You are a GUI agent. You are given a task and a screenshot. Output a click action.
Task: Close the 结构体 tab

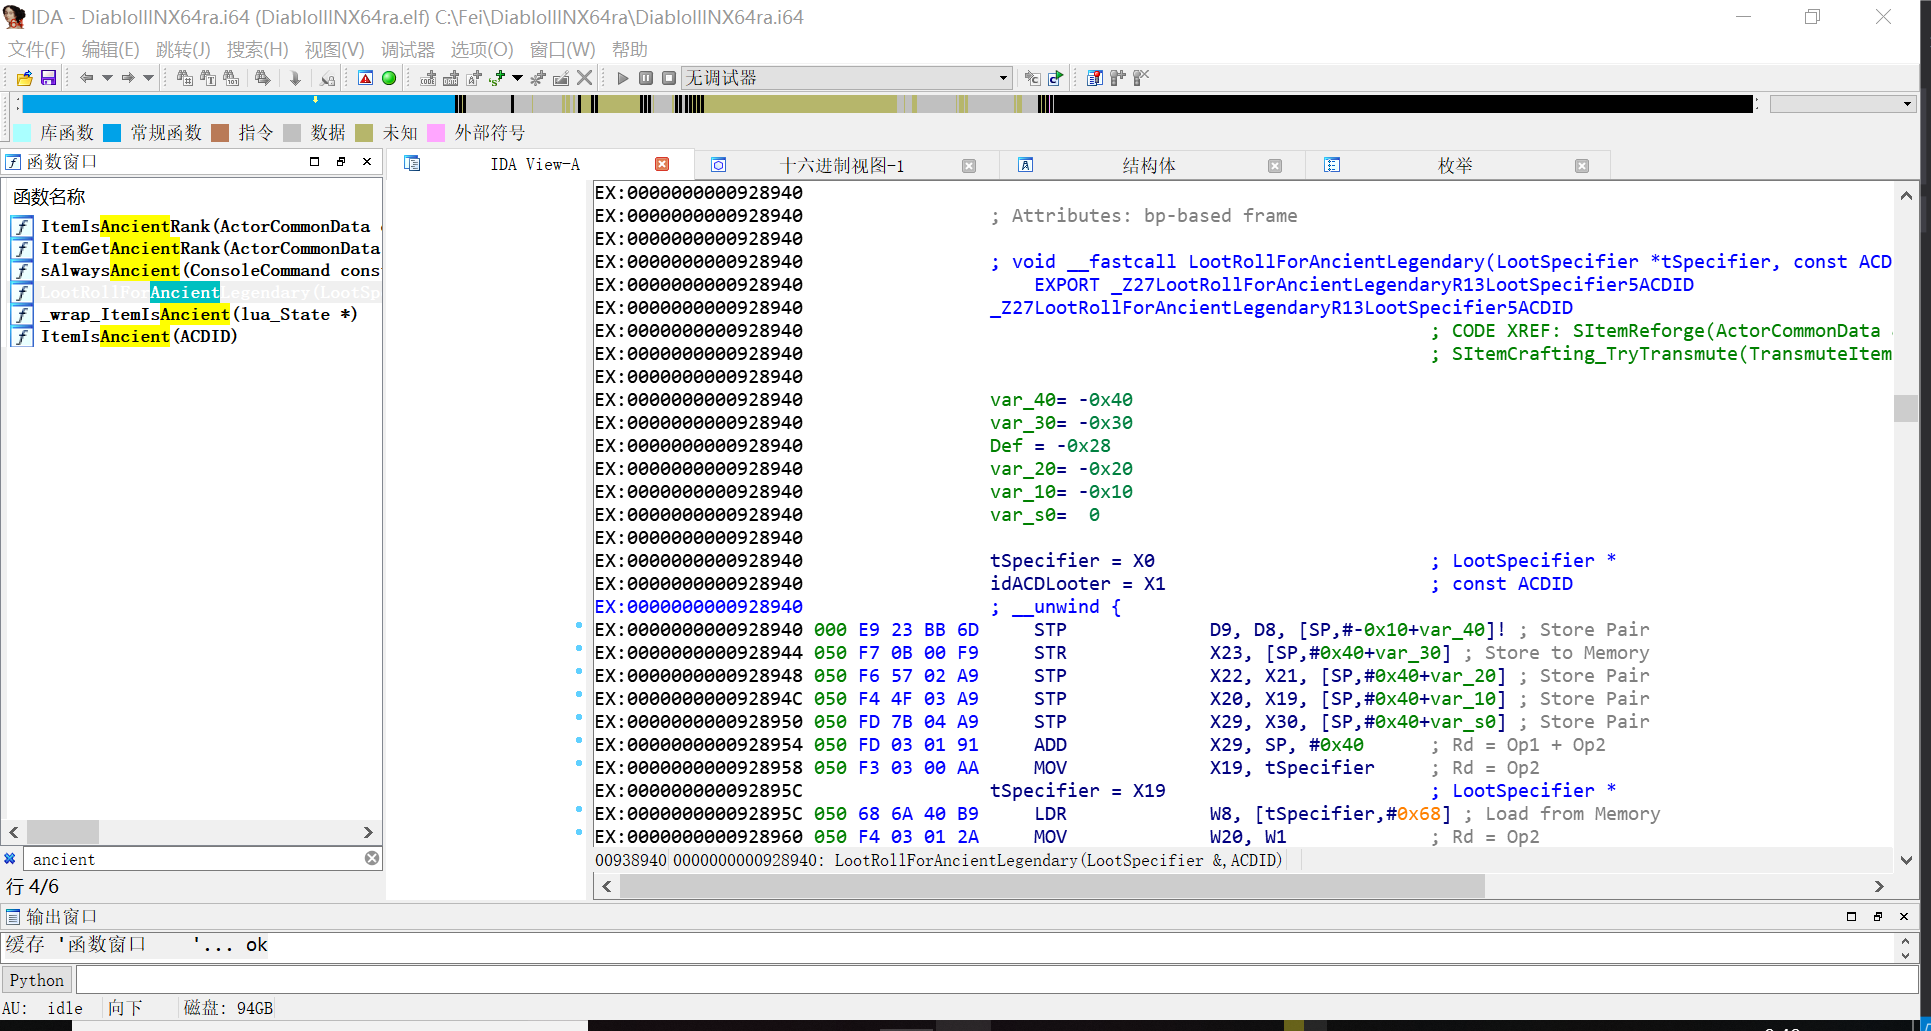tap(1274, 166)
